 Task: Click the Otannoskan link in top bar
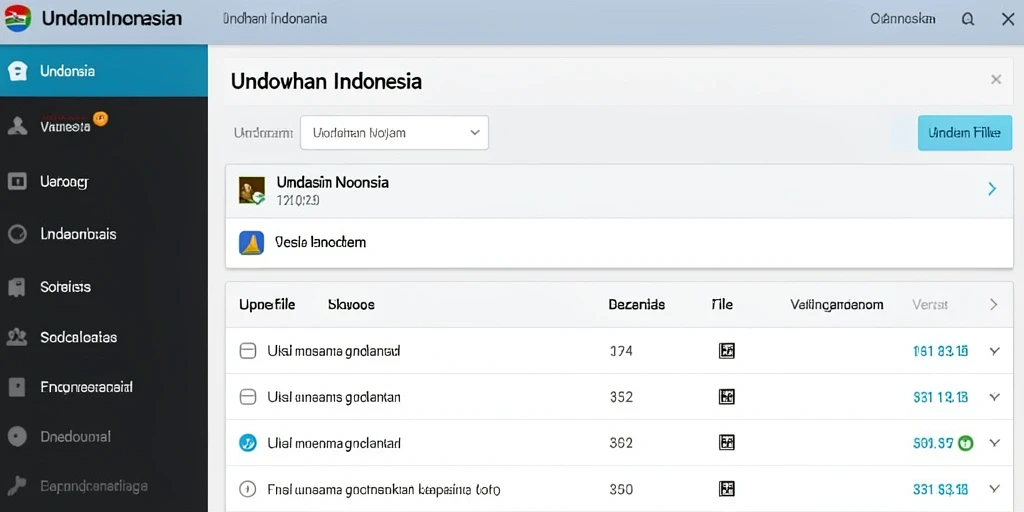903,19
